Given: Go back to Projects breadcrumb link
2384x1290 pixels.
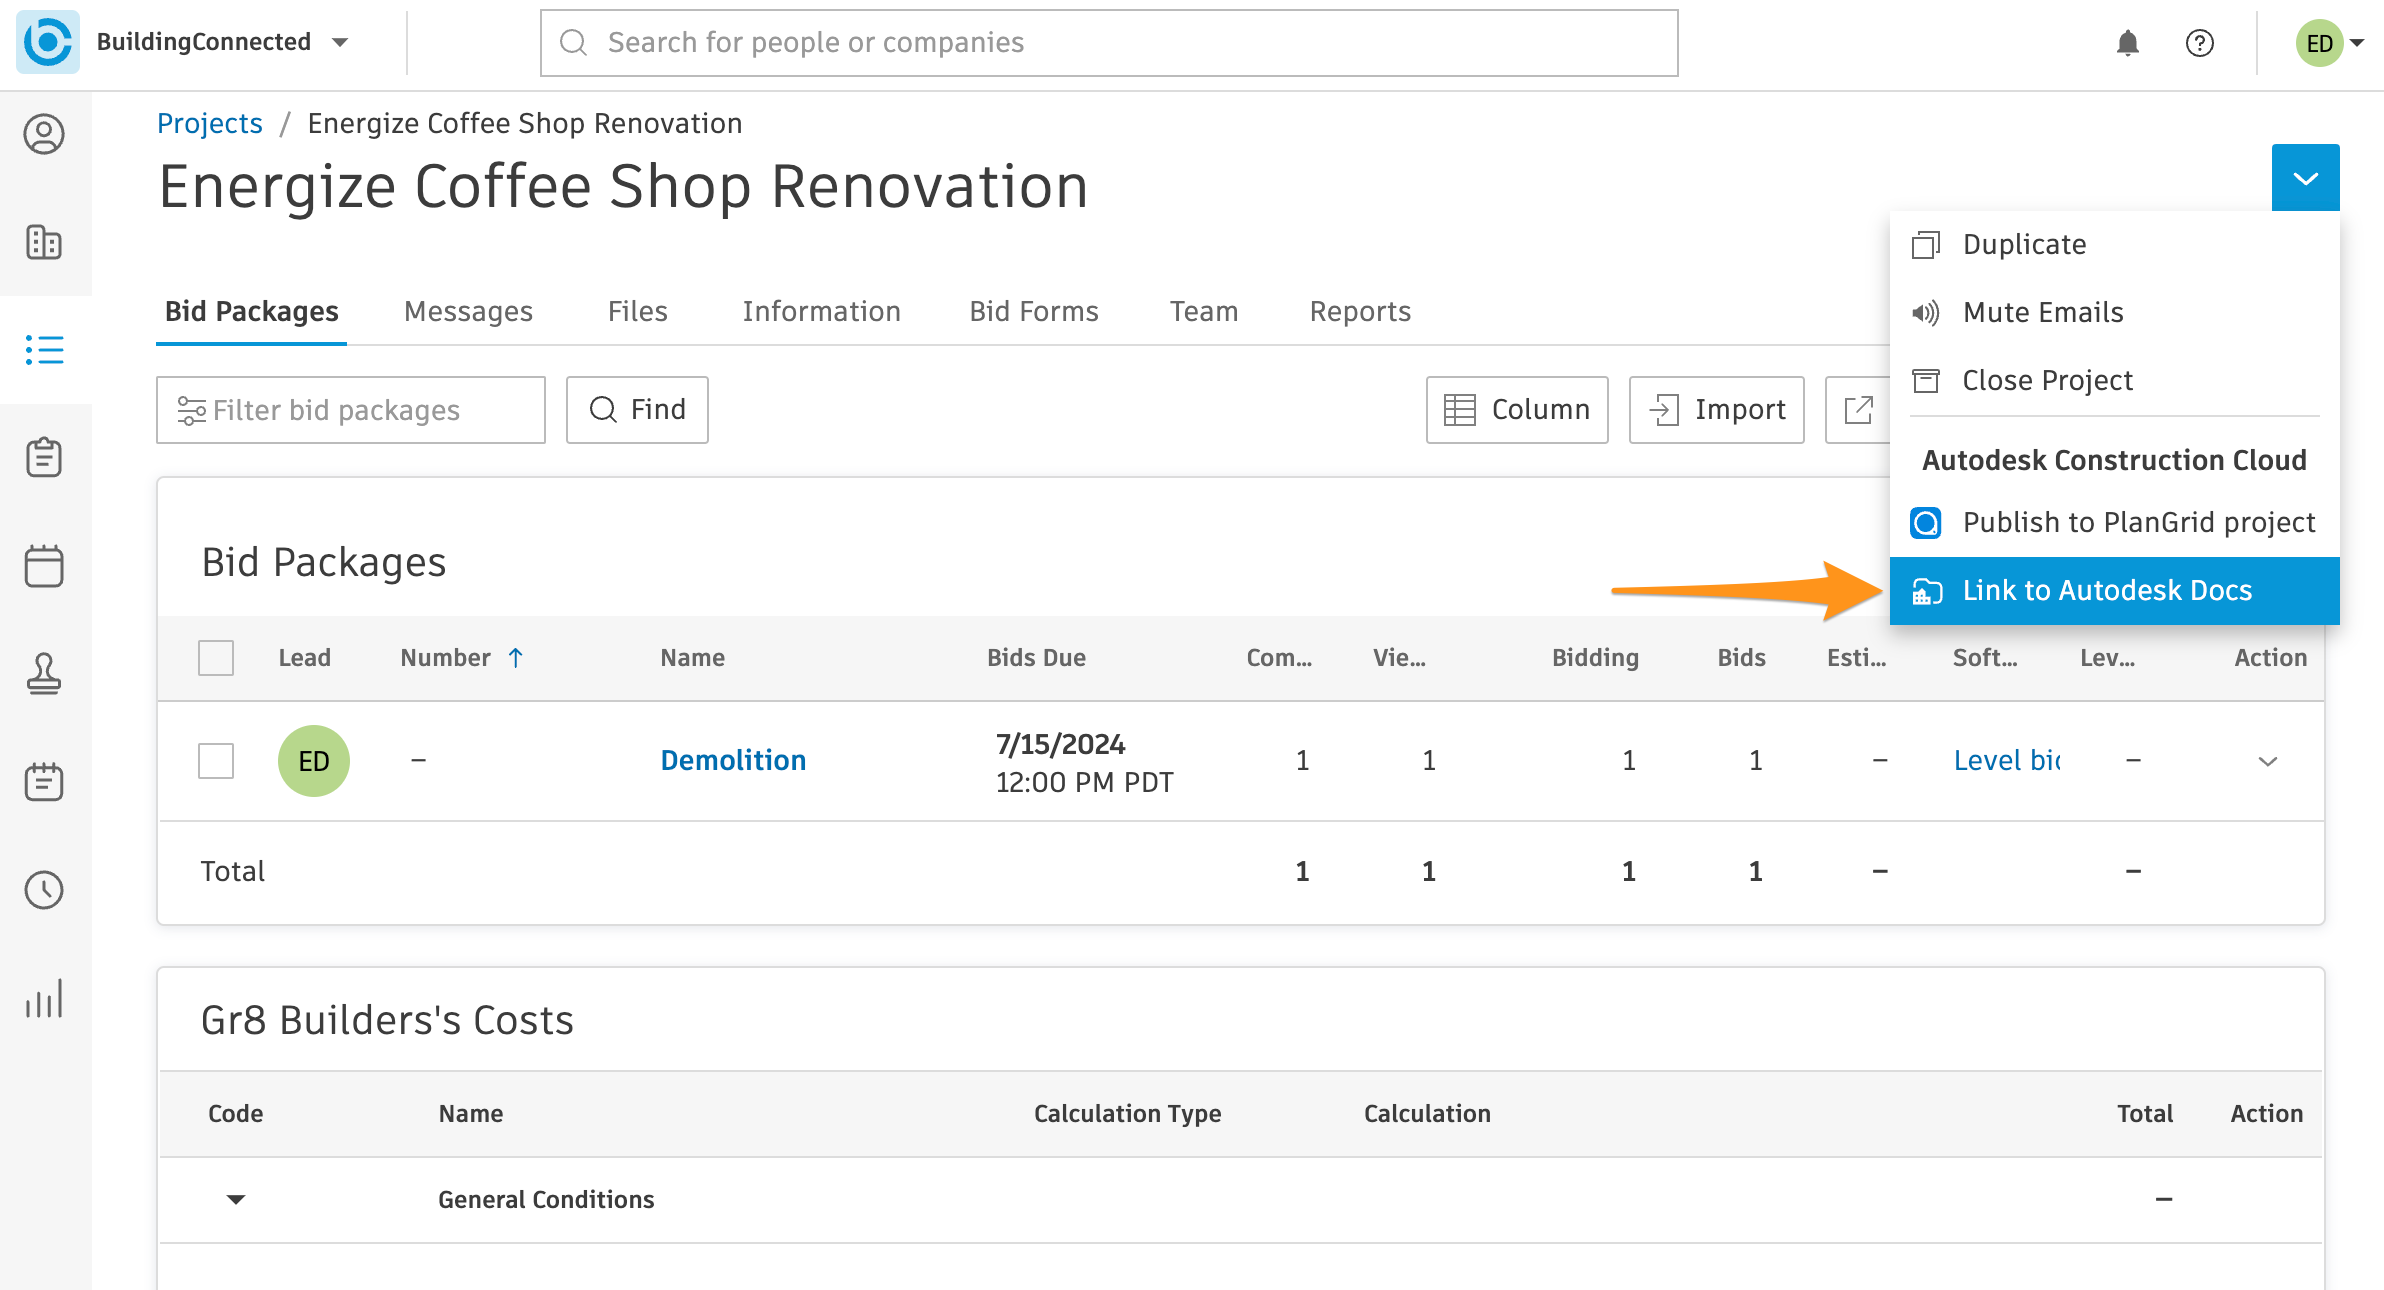Looking at the screenshot, I should [x=209, y=123].
